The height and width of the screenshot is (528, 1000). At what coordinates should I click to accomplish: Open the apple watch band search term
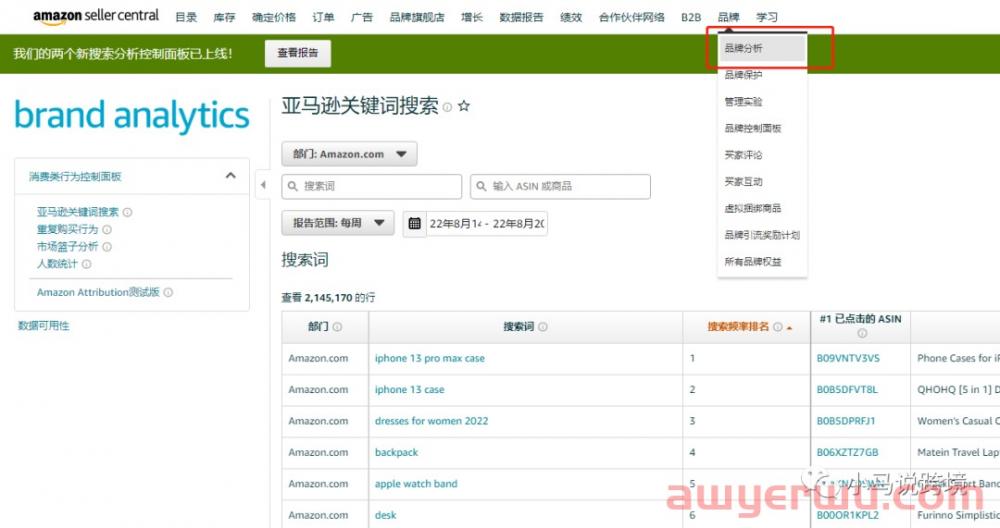tap(416, 483)
